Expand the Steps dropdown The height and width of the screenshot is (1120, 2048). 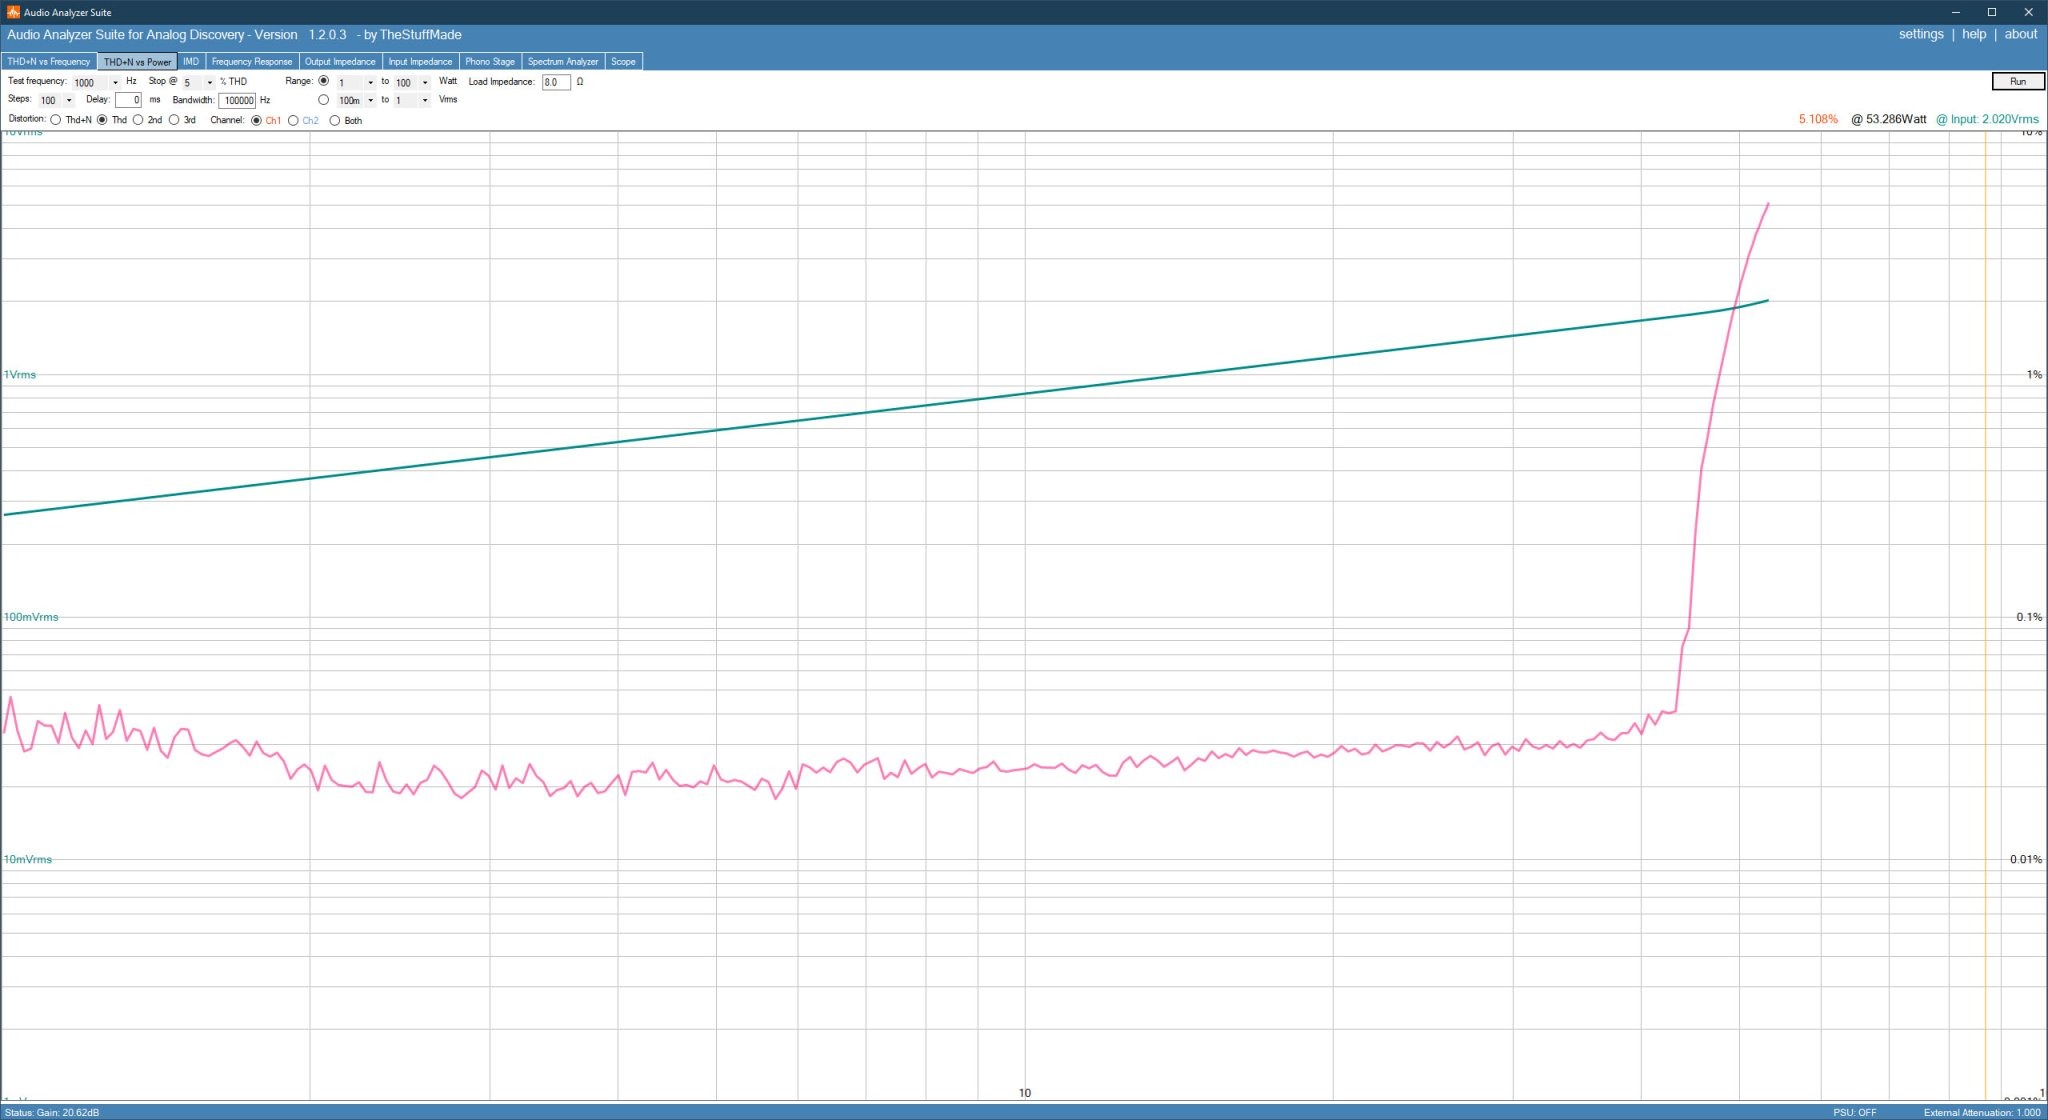68,100
